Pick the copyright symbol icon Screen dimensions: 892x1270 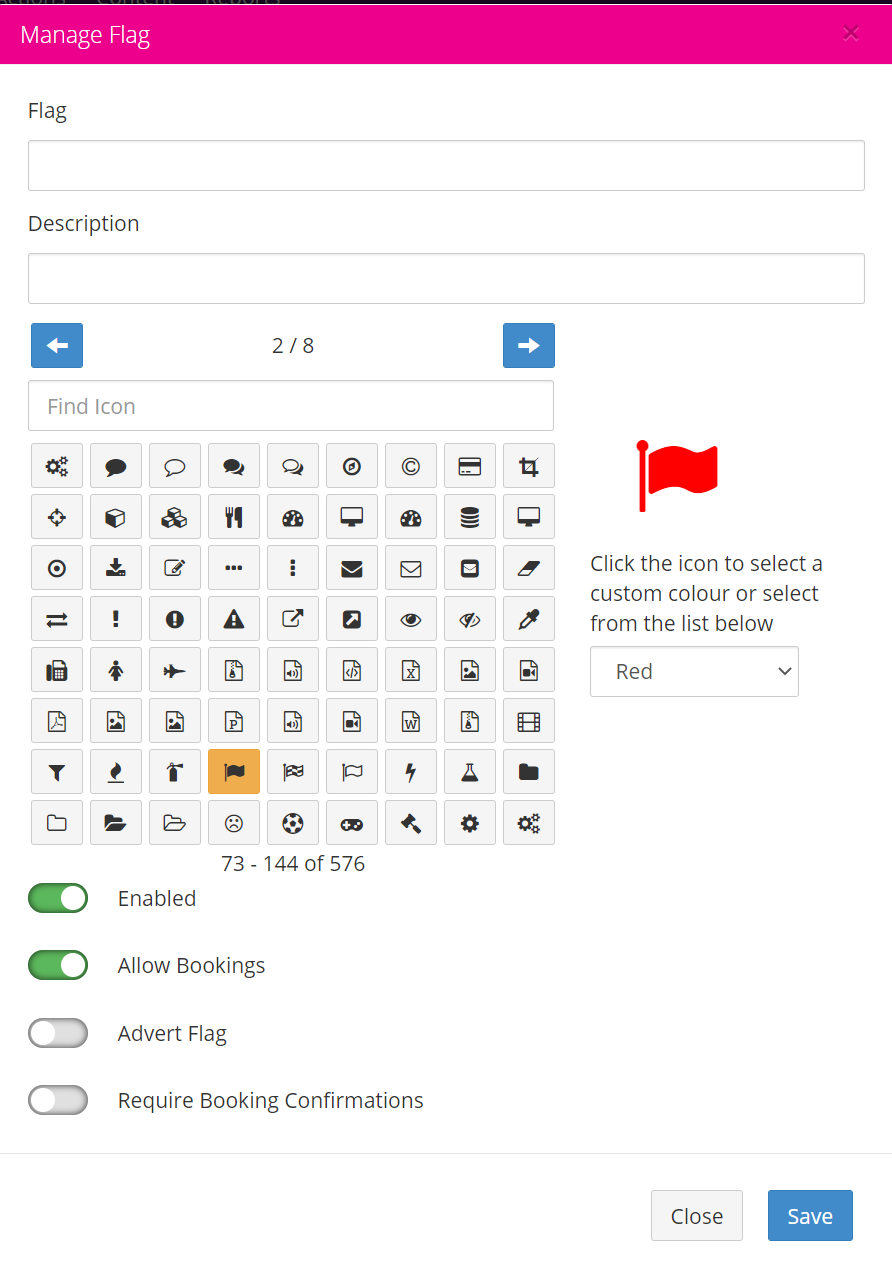tap(411, 466)
